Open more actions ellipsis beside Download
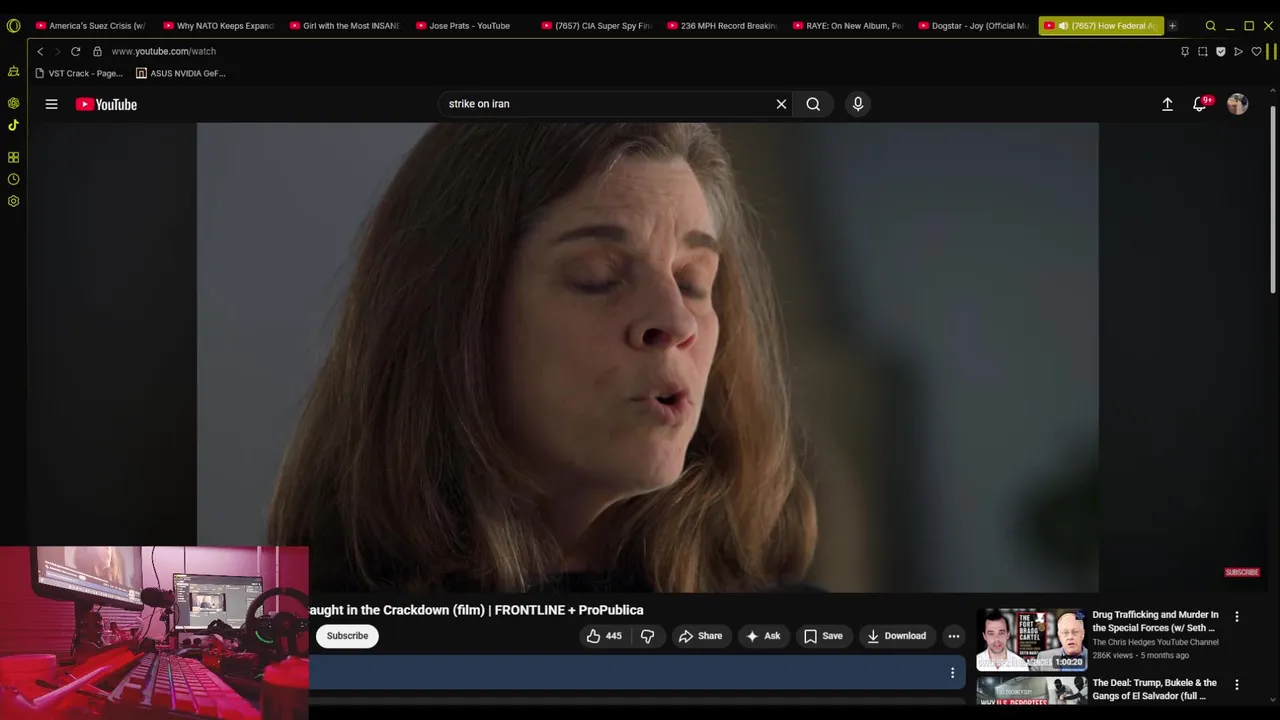 [953, 636]
